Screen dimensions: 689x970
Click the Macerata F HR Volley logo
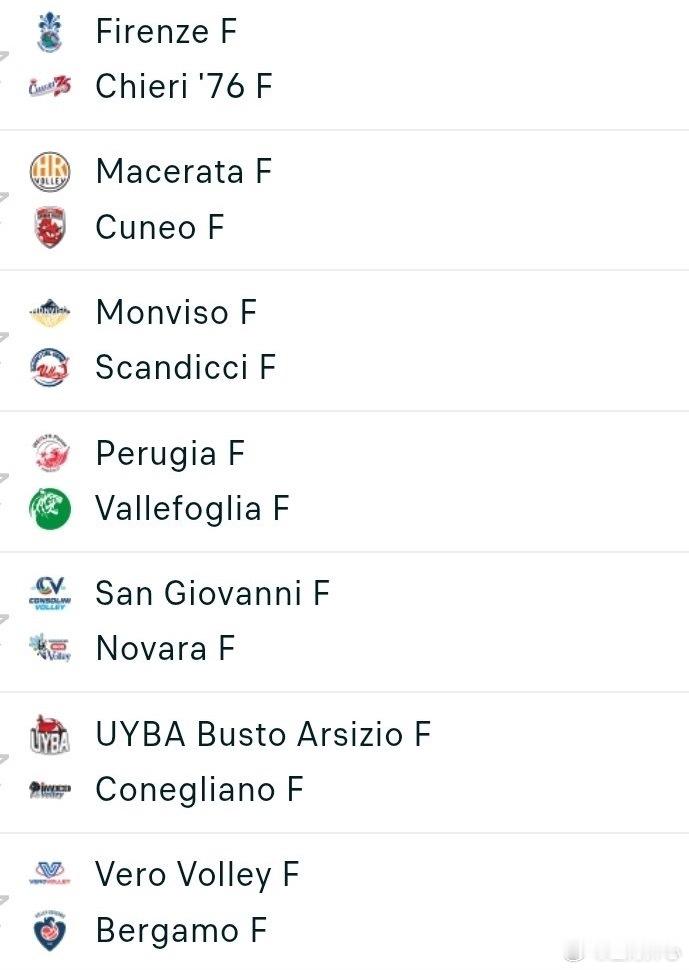49,172
